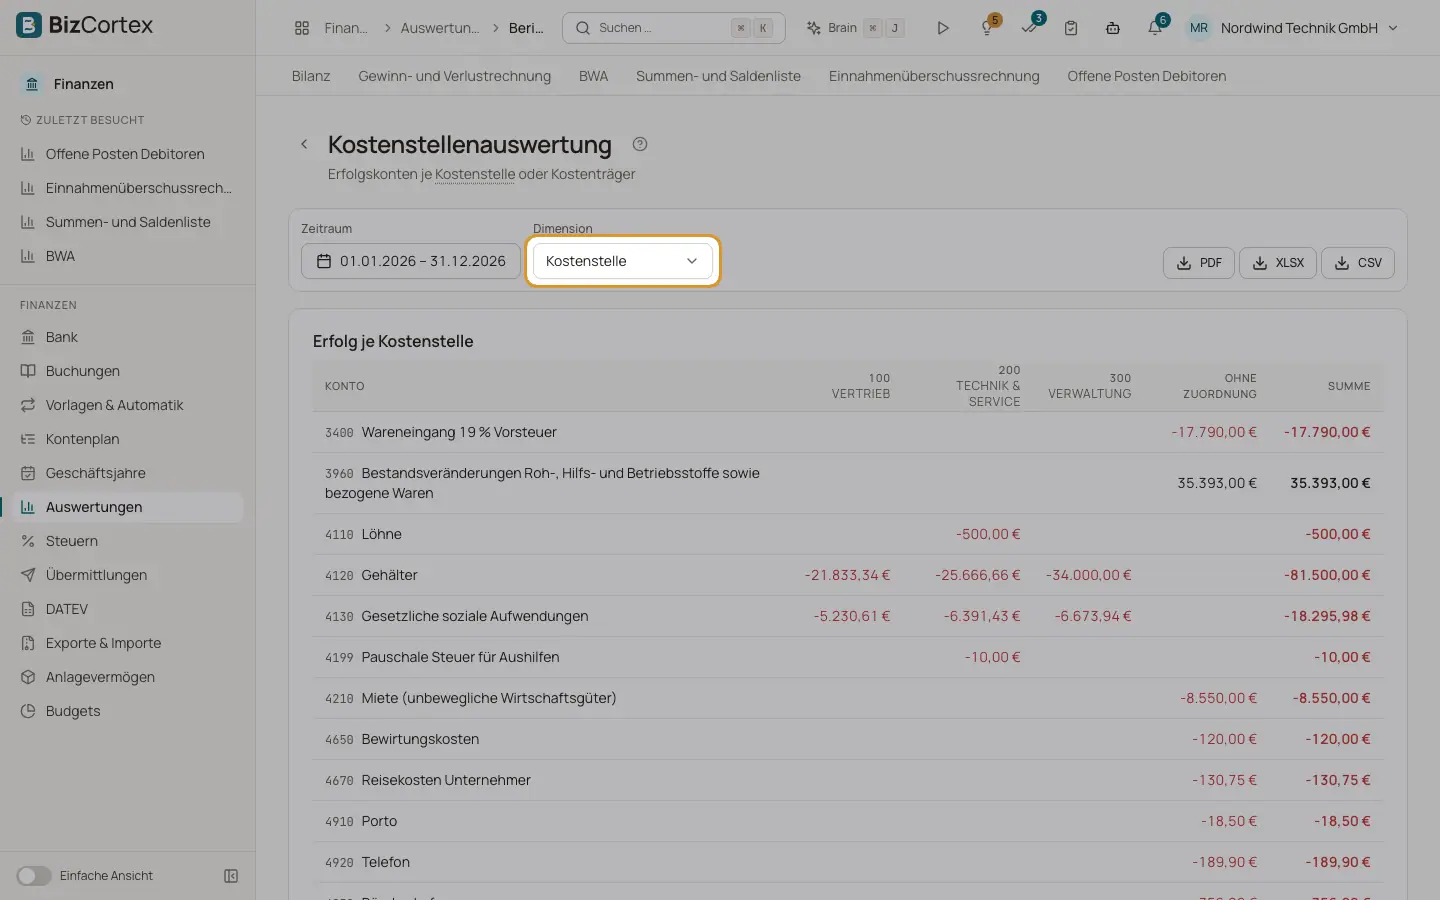Open Buchungen in the sidebar
The width and height of the screenshot is (1440, 900).
coord(128,371)
